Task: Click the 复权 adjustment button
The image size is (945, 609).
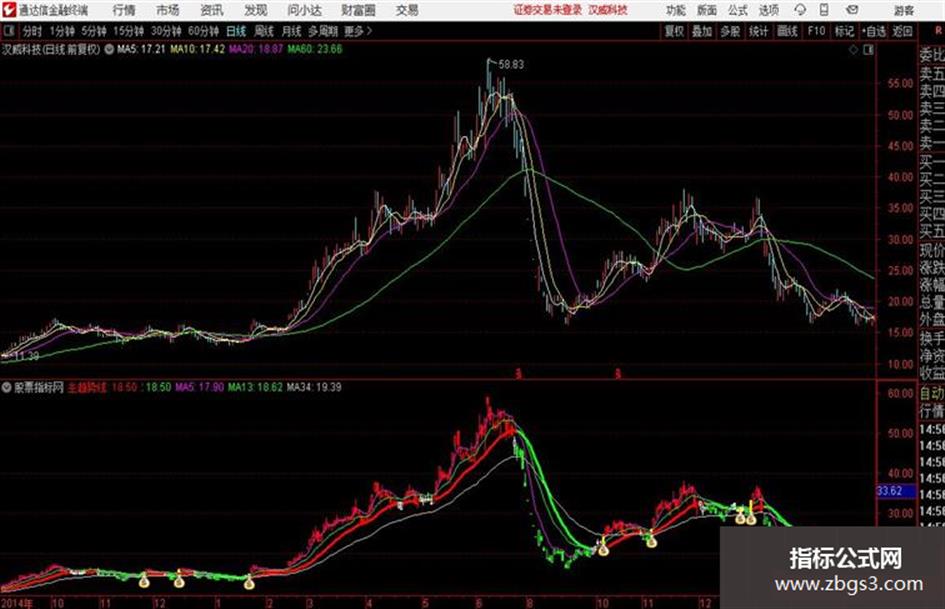Action: (x=674, y=31)
